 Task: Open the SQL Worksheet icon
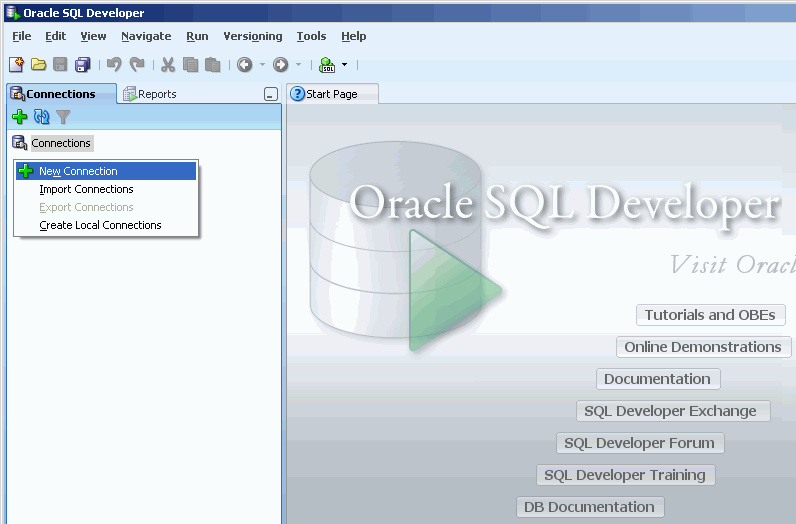click(x=327, y=64)
